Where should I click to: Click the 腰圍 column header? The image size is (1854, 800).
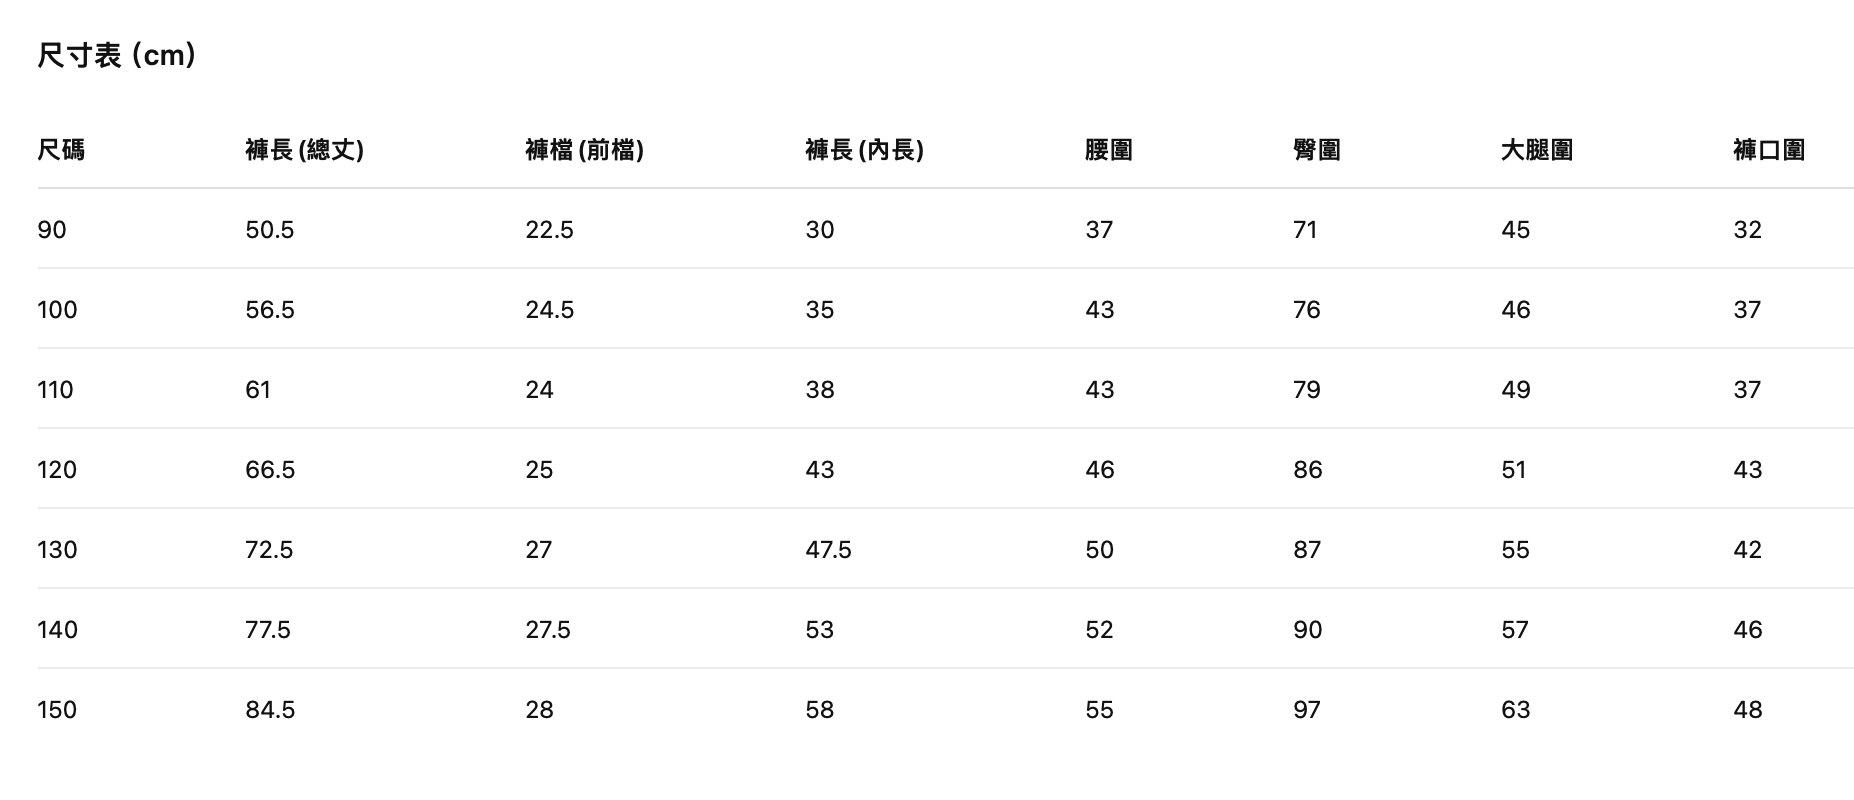1109,150
